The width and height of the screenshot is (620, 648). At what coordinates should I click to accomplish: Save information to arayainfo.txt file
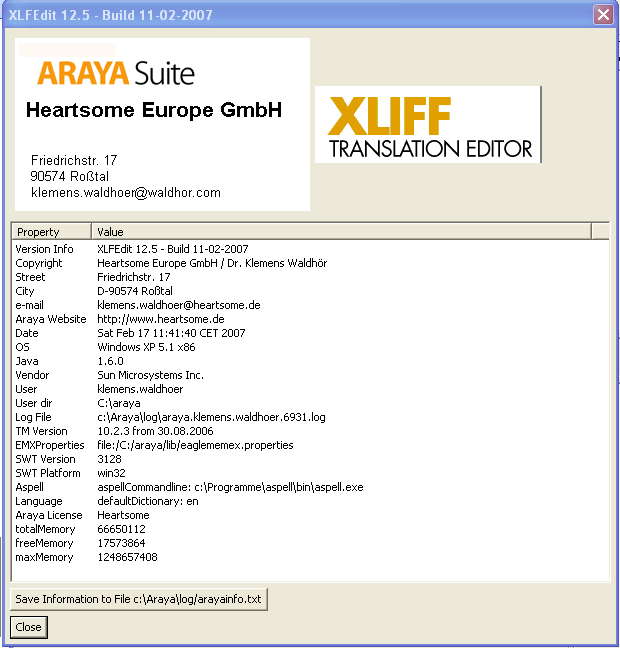pos(139,599)
